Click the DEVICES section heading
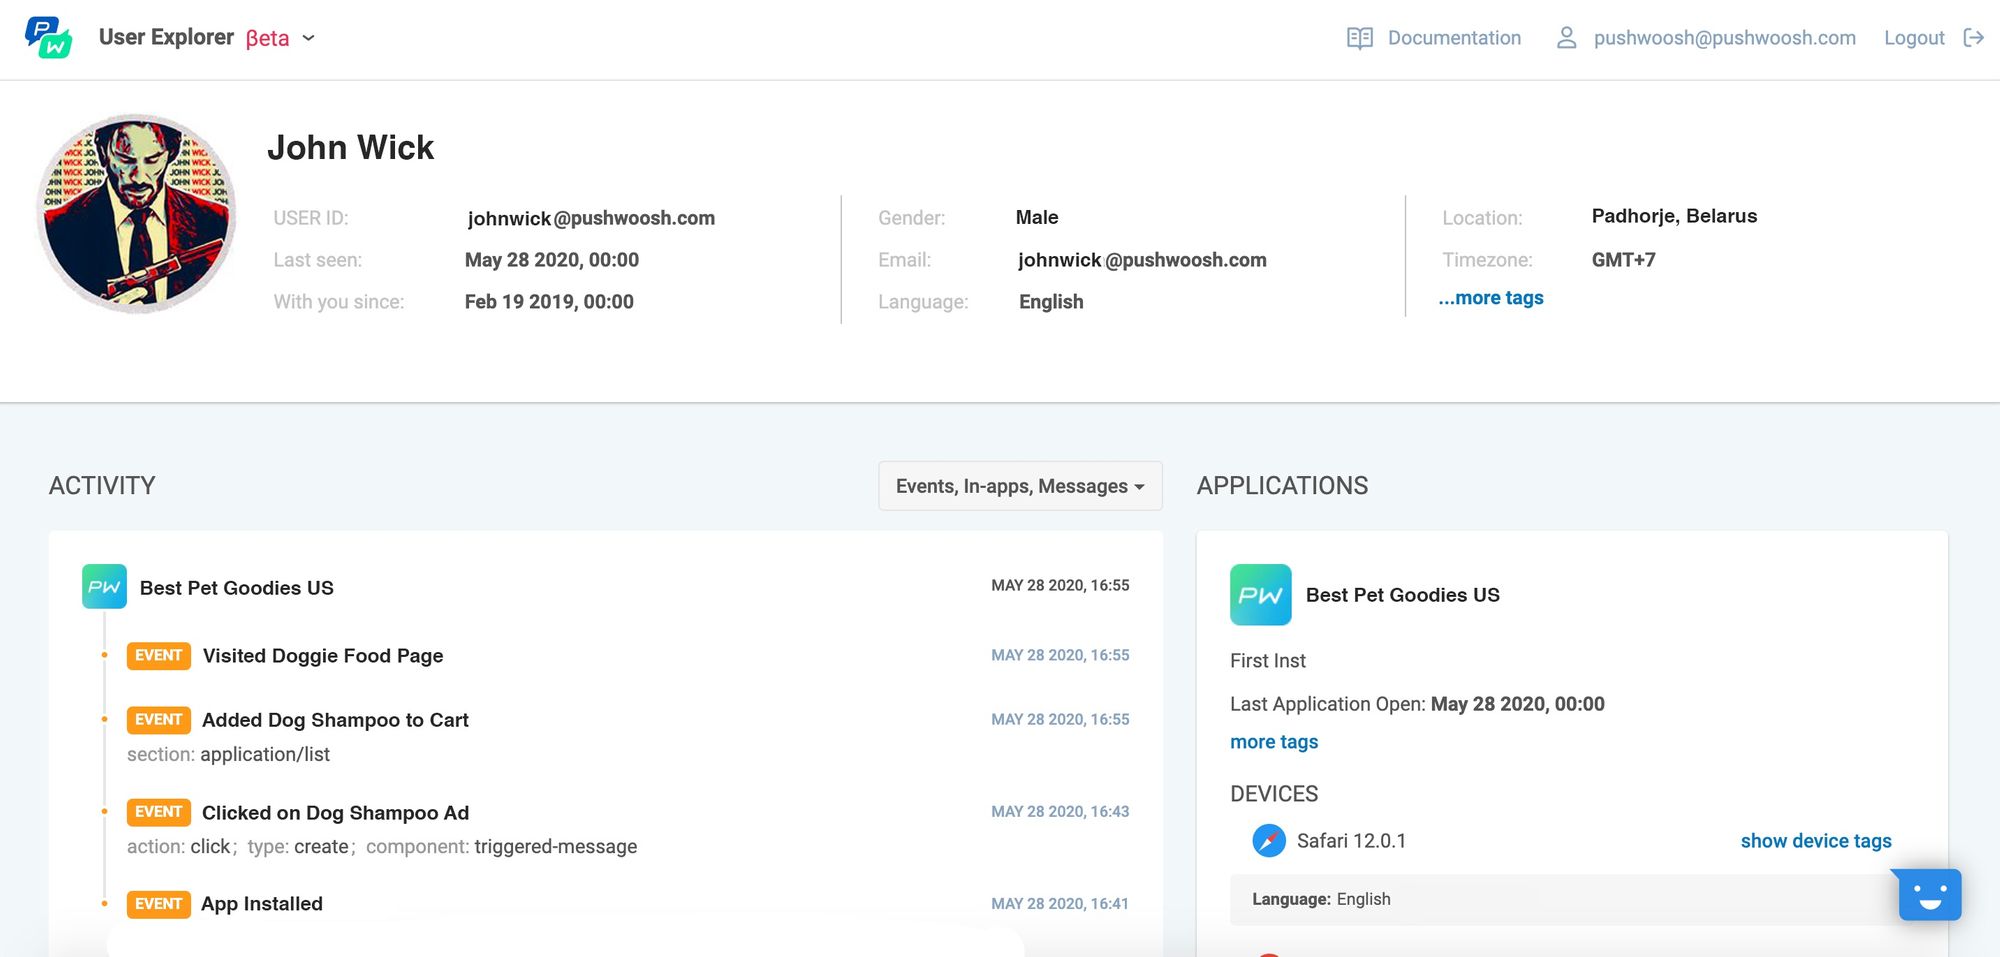The width and height of the screenshot is (2000, 957). click(x=1274, y=794)
